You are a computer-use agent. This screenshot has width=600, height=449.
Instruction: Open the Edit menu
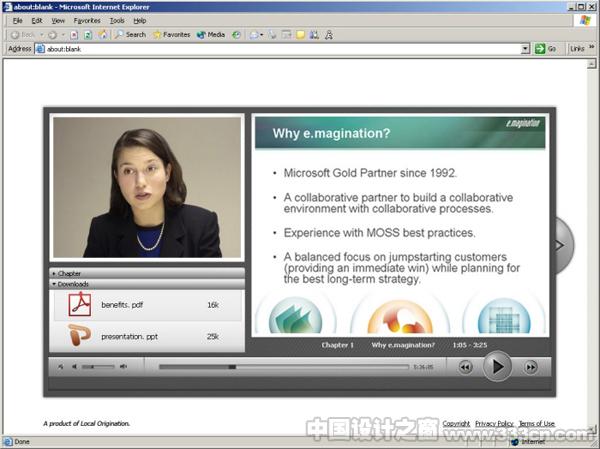(37, 21)
